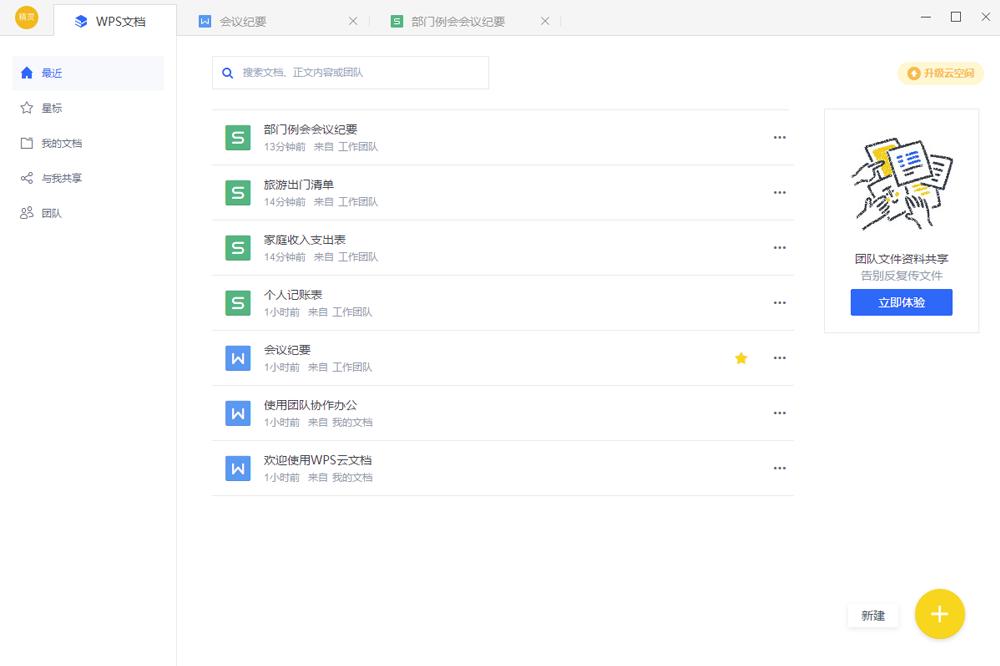
Task: Click the 立即体验 button
Action: (901, 302)
